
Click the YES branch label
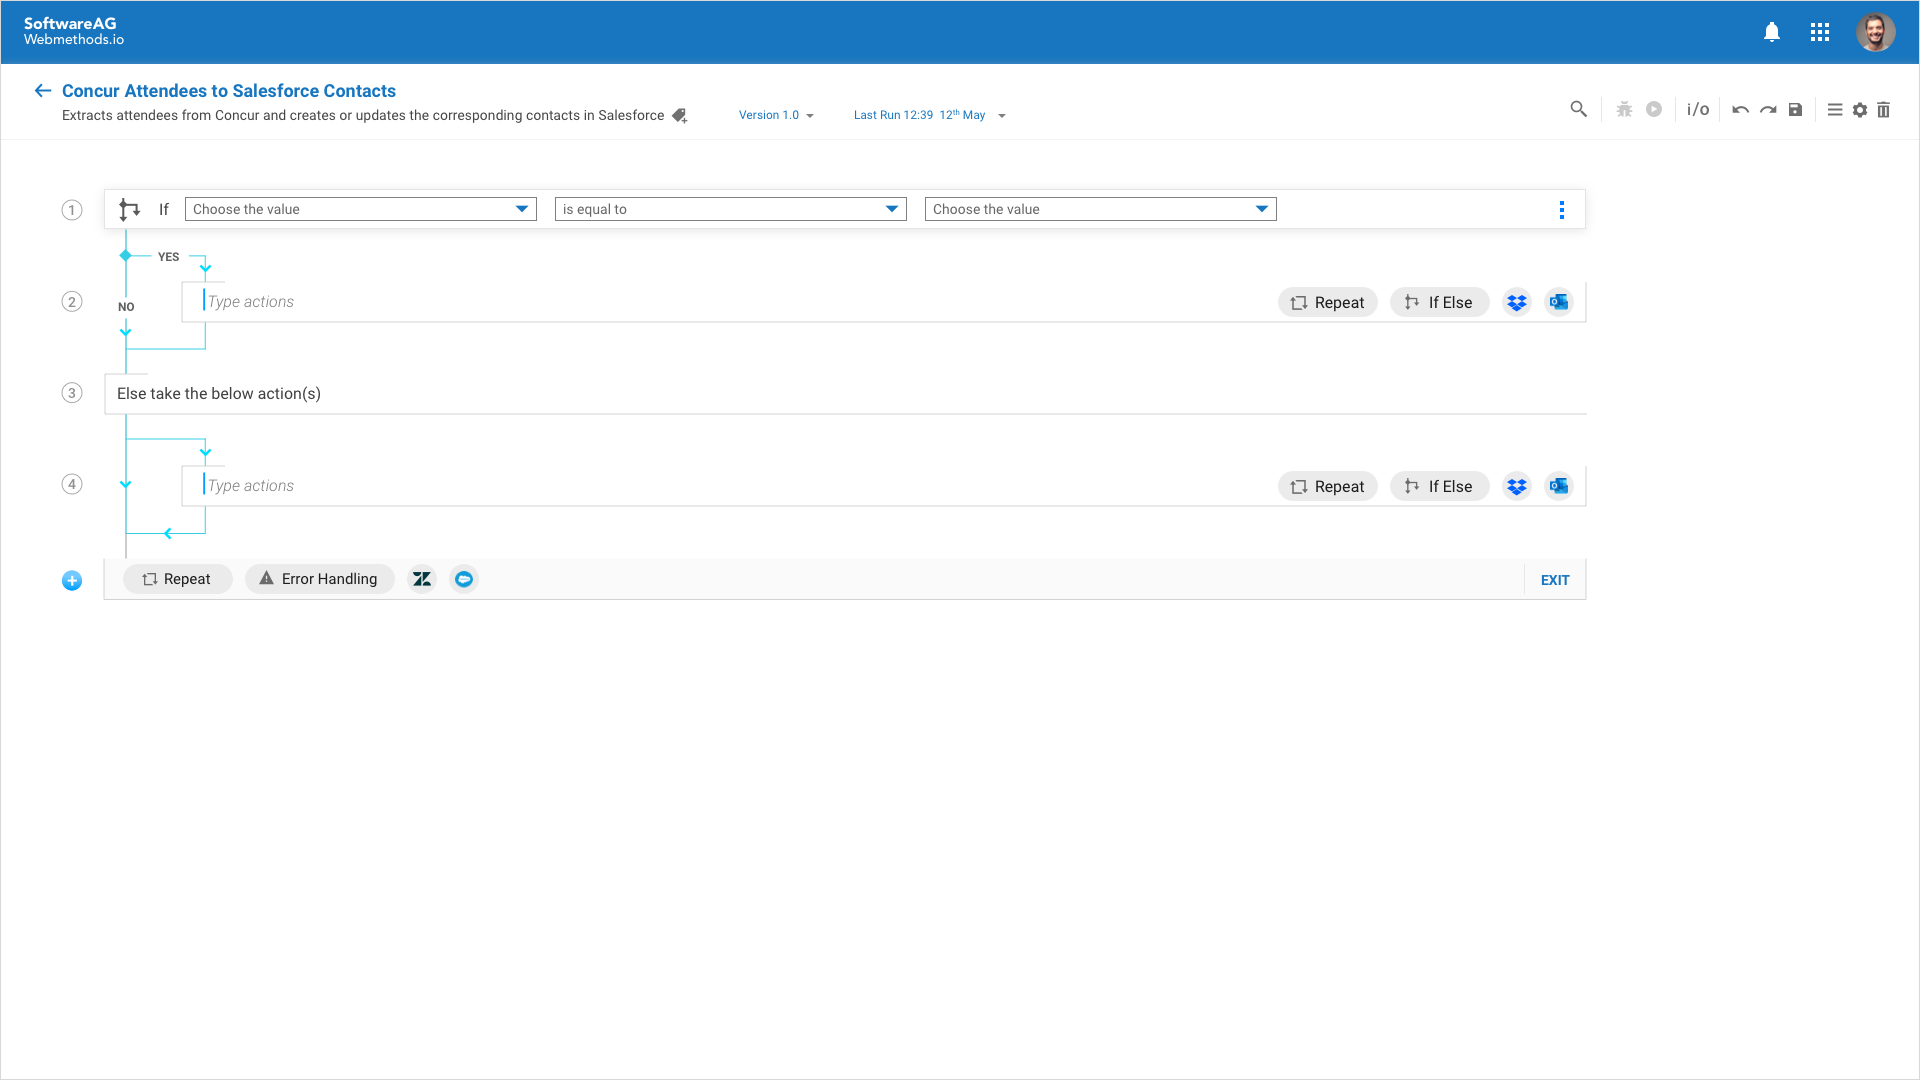[x=168, y=257]
